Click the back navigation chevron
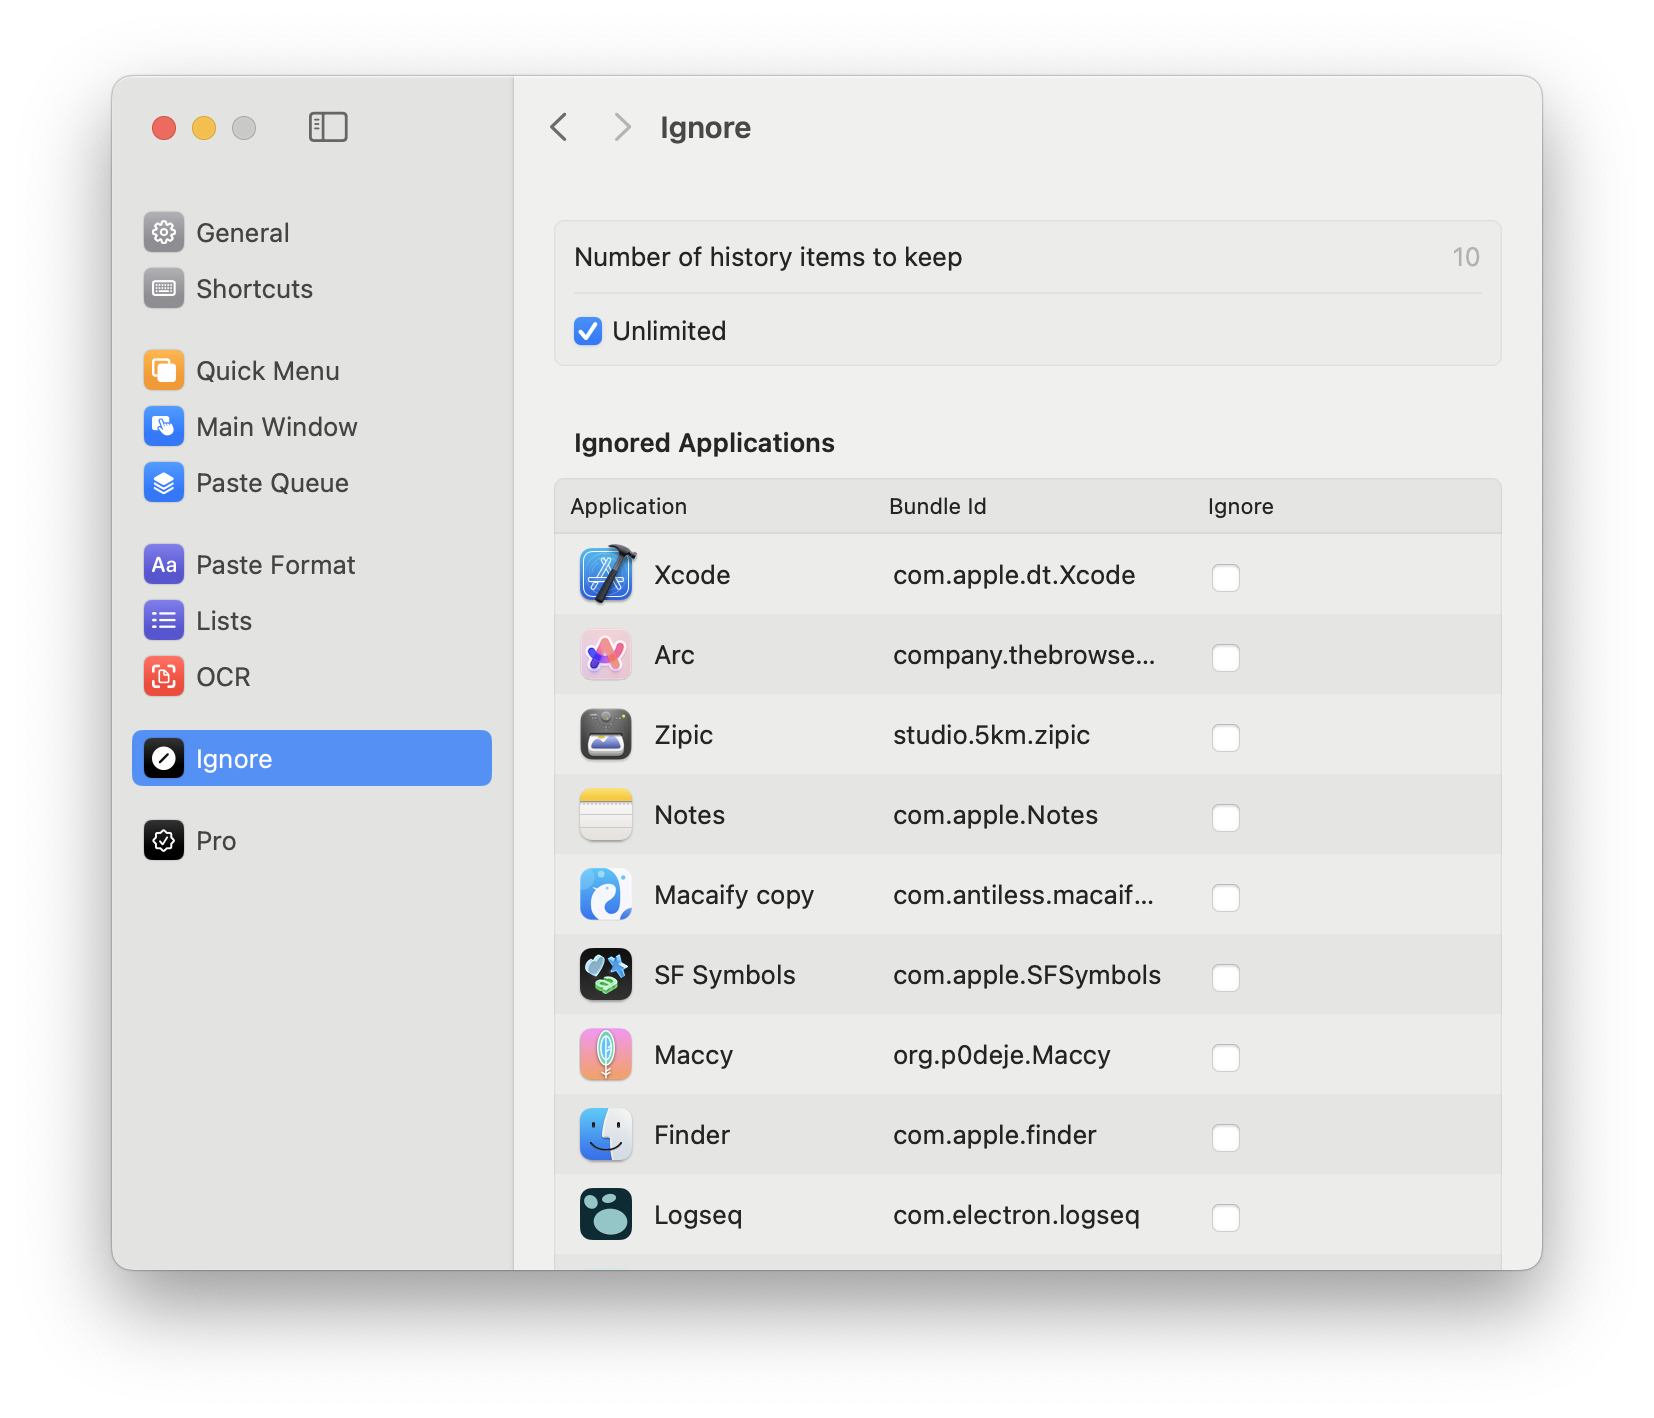 pos(558,127)
